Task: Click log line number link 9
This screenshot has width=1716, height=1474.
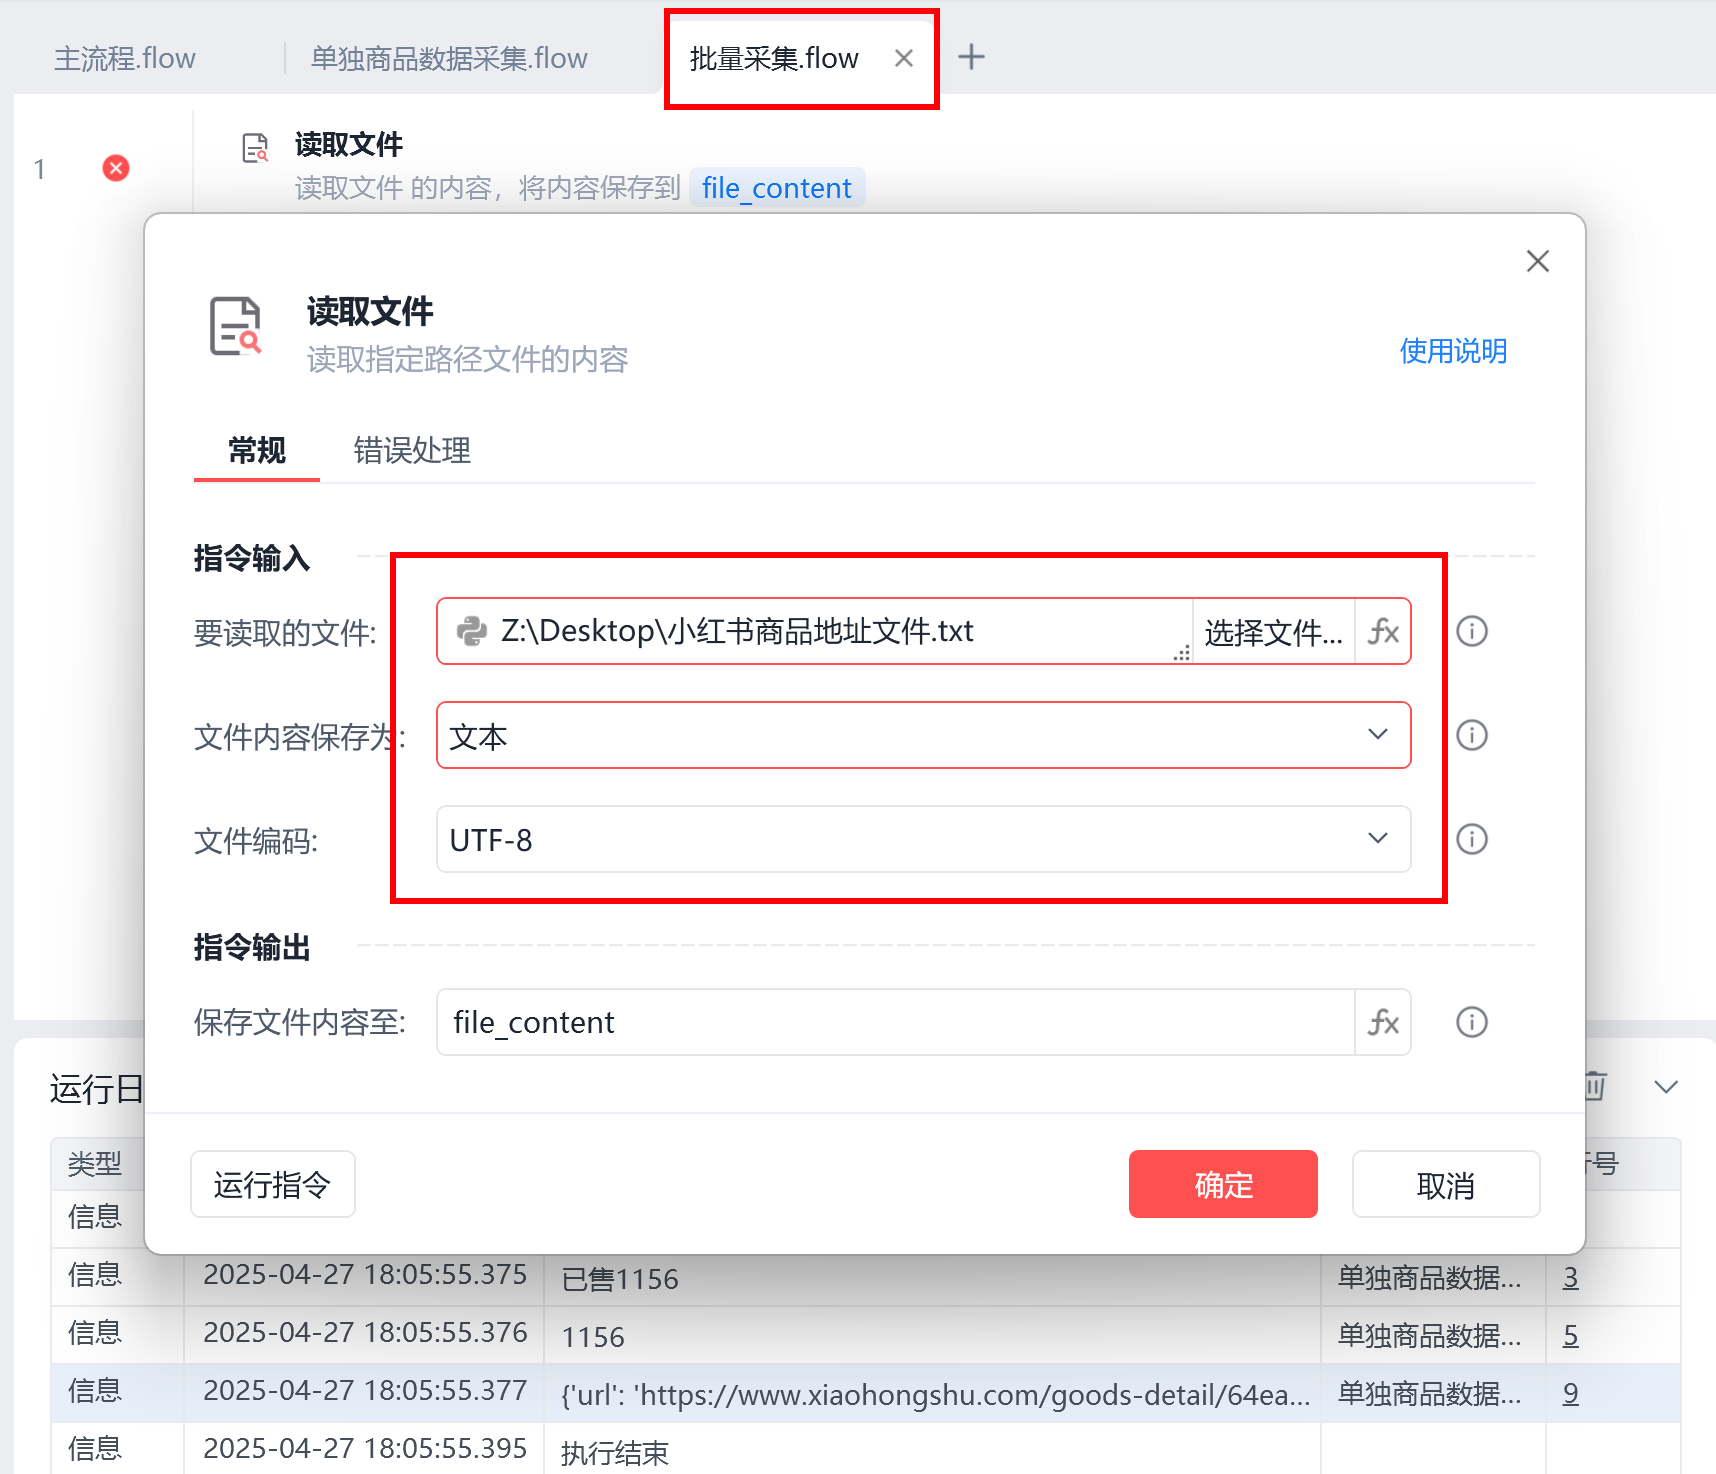Action: [1571, 1393]
